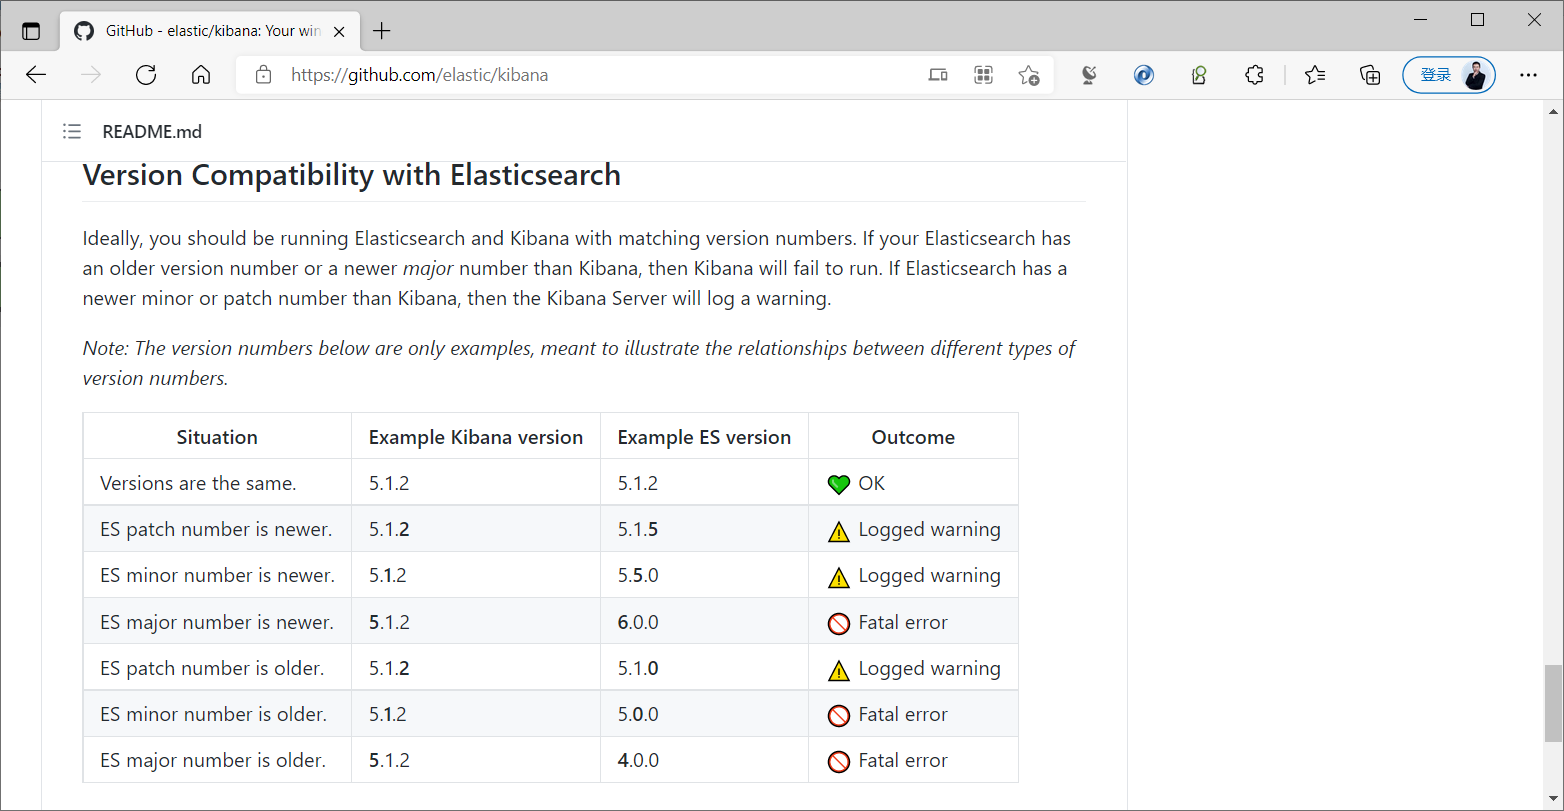Open the README table of contents
Viewport: 1564px width, 811px height.
coord(71,131)
